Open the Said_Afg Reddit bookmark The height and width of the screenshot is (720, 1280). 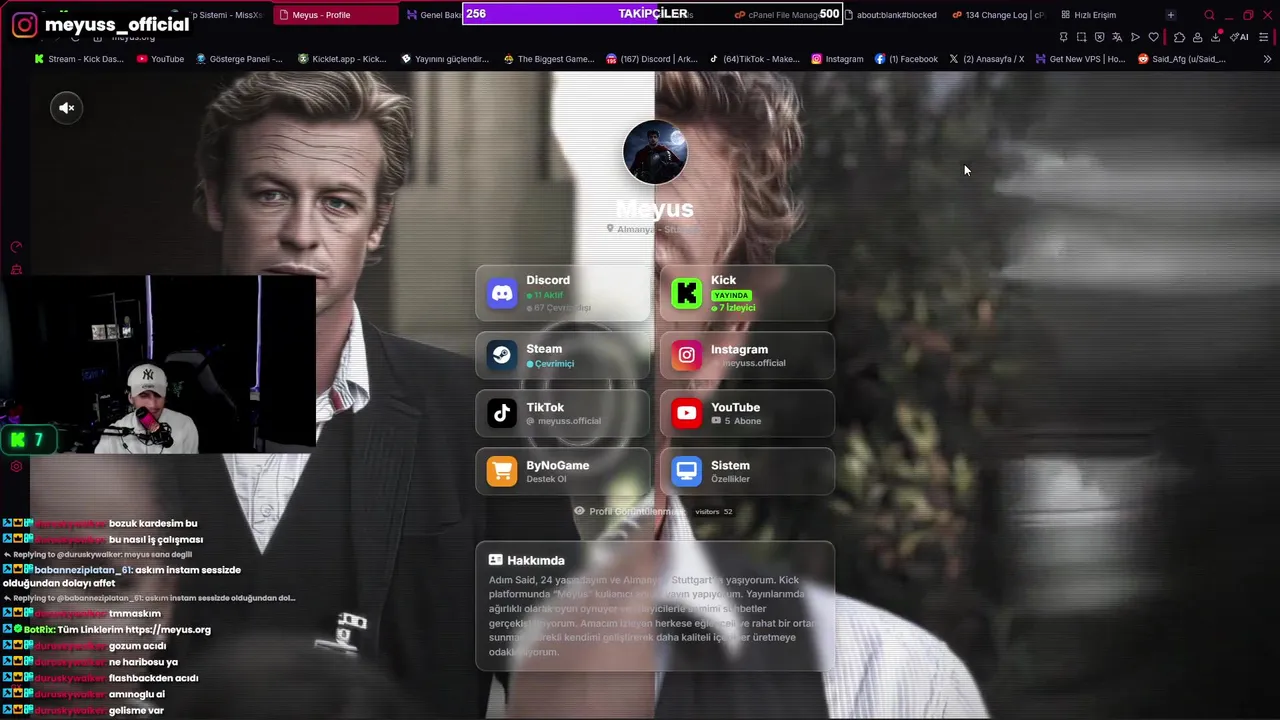click(x=1182, y=59)
